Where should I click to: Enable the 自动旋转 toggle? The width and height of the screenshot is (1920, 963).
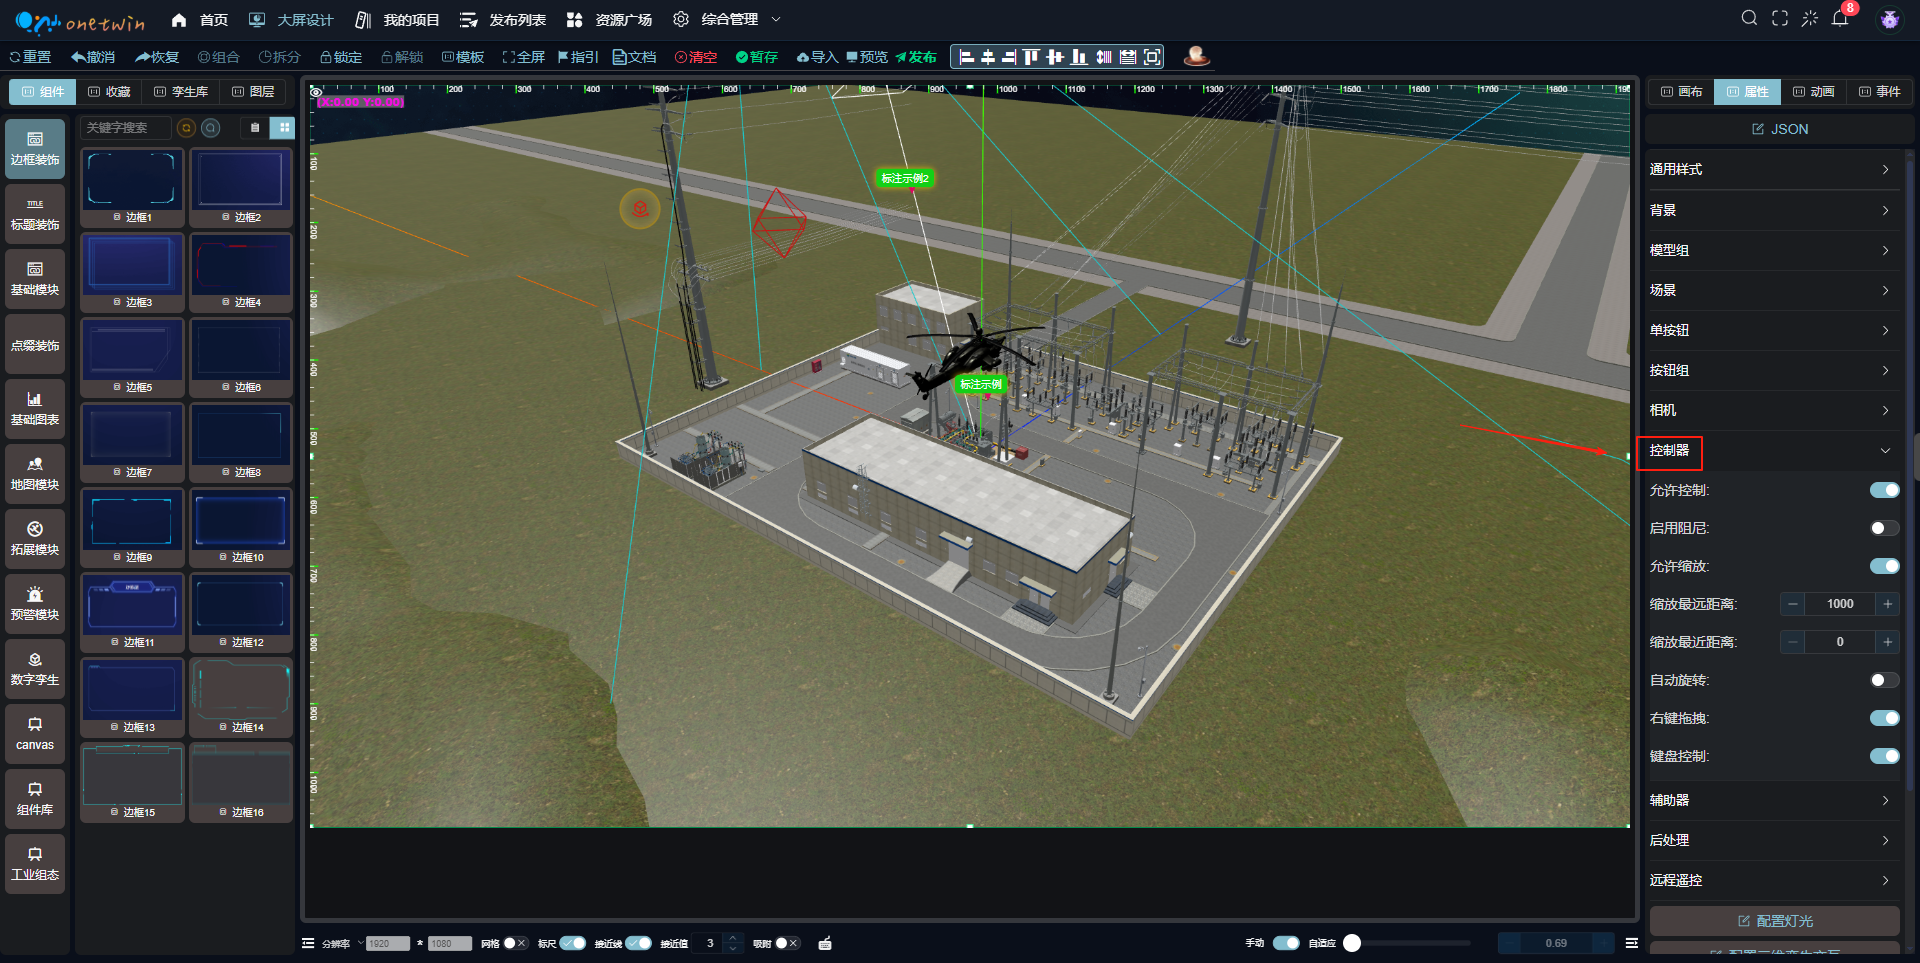[x=1884, y=680]
